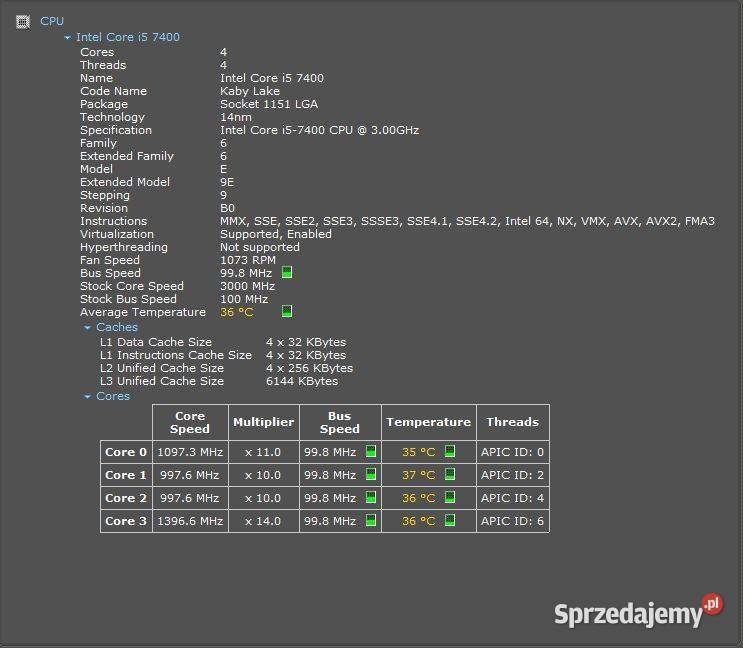The image size is (743, 648).
Task: Click the Revision B0 value
Action: (227, 208)
